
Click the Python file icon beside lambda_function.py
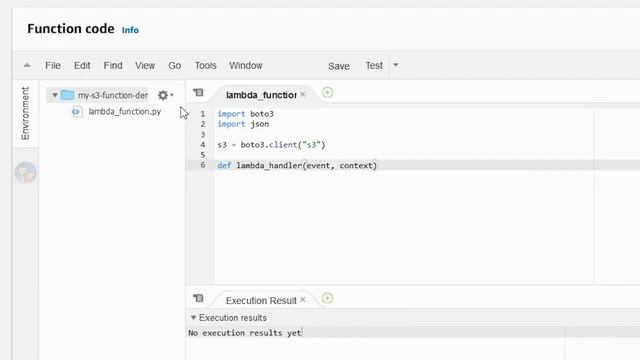click(x=77, y=111)
